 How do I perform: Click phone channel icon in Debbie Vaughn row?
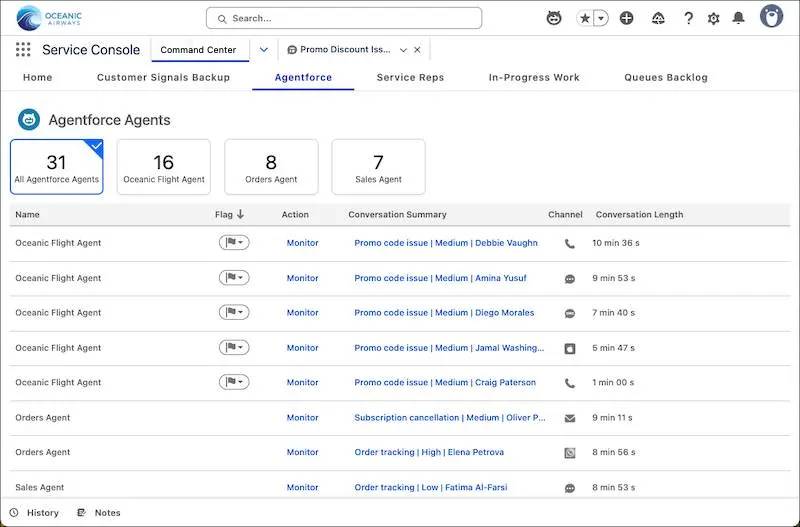point(570,244)
